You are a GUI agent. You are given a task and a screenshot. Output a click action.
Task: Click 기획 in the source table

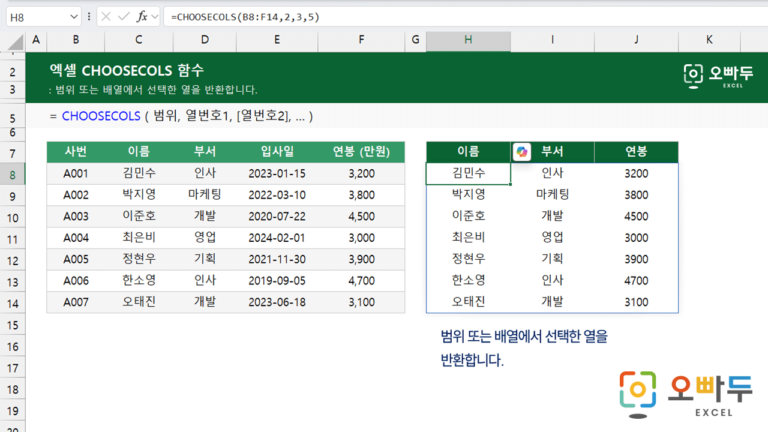pyautogui.click(x=205, y=259)
